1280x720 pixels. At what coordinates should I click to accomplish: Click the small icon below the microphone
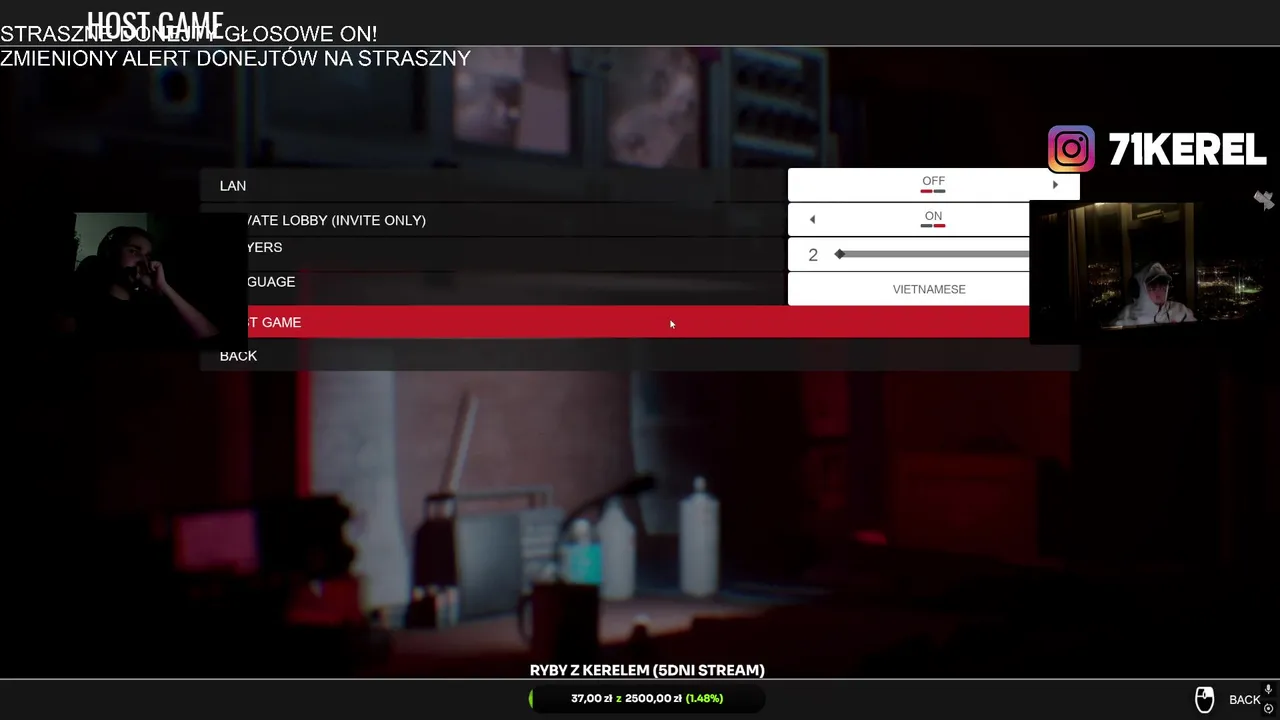[1268, 709]
